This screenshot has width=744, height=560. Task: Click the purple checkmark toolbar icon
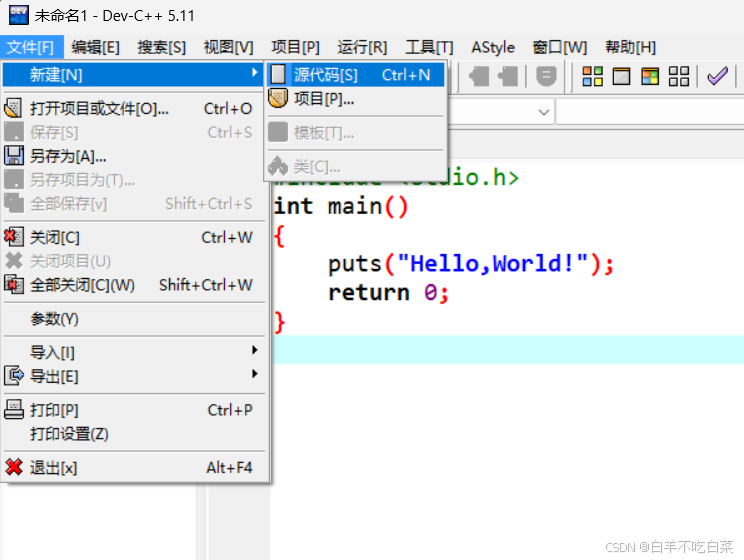pos(717,76)
